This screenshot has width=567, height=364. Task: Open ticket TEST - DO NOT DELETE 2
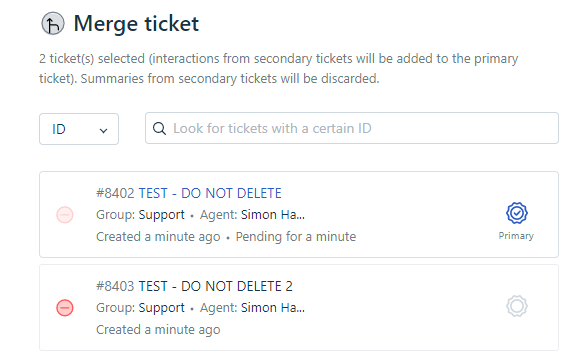click(x=216, y=286)
